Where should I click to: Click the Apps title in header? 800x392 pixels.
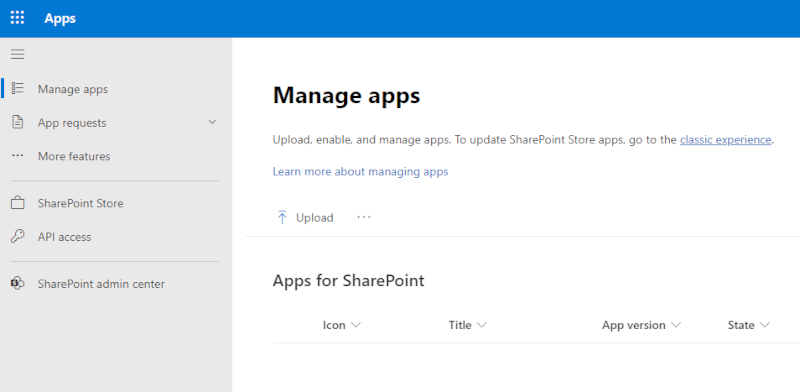(60, 18)
